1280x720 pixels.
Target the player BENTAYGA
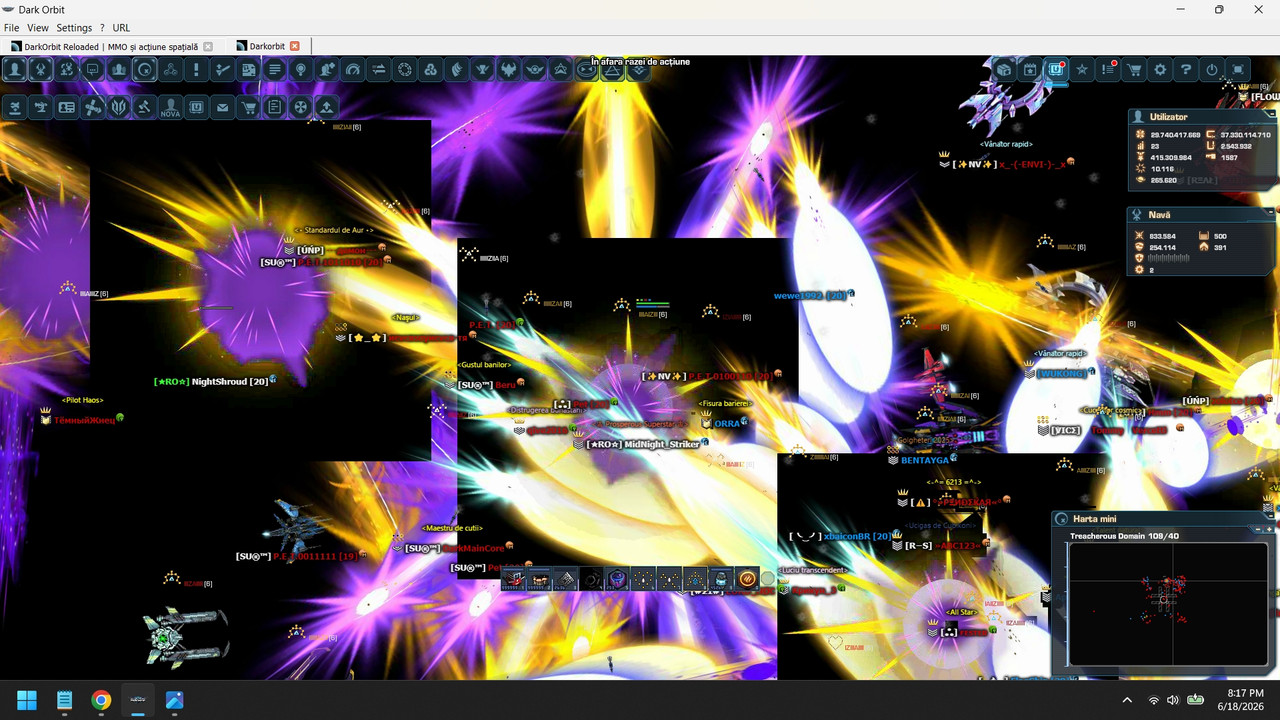pos(925,460)
